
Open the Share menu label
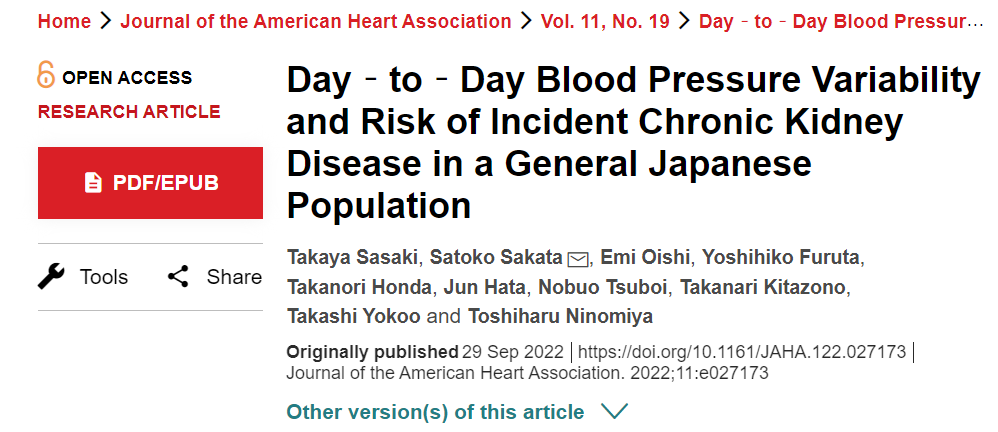234,277
